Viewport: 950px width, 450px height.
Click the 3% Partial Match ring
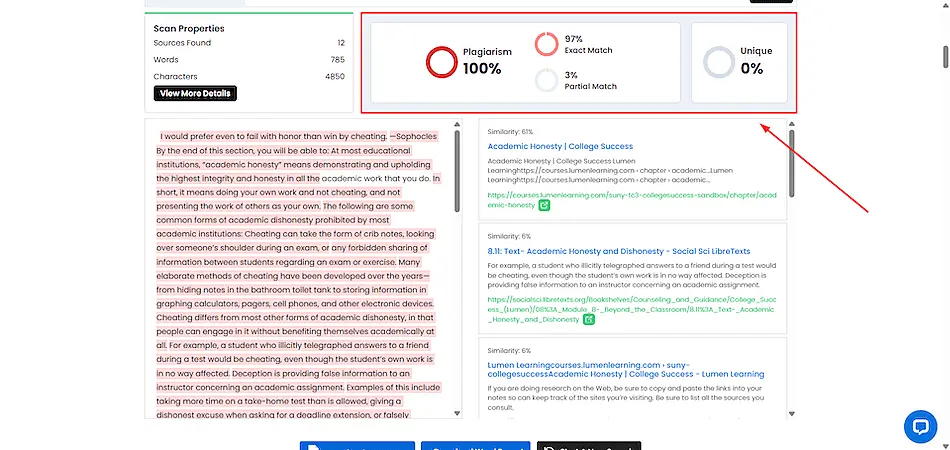(546, 81)
